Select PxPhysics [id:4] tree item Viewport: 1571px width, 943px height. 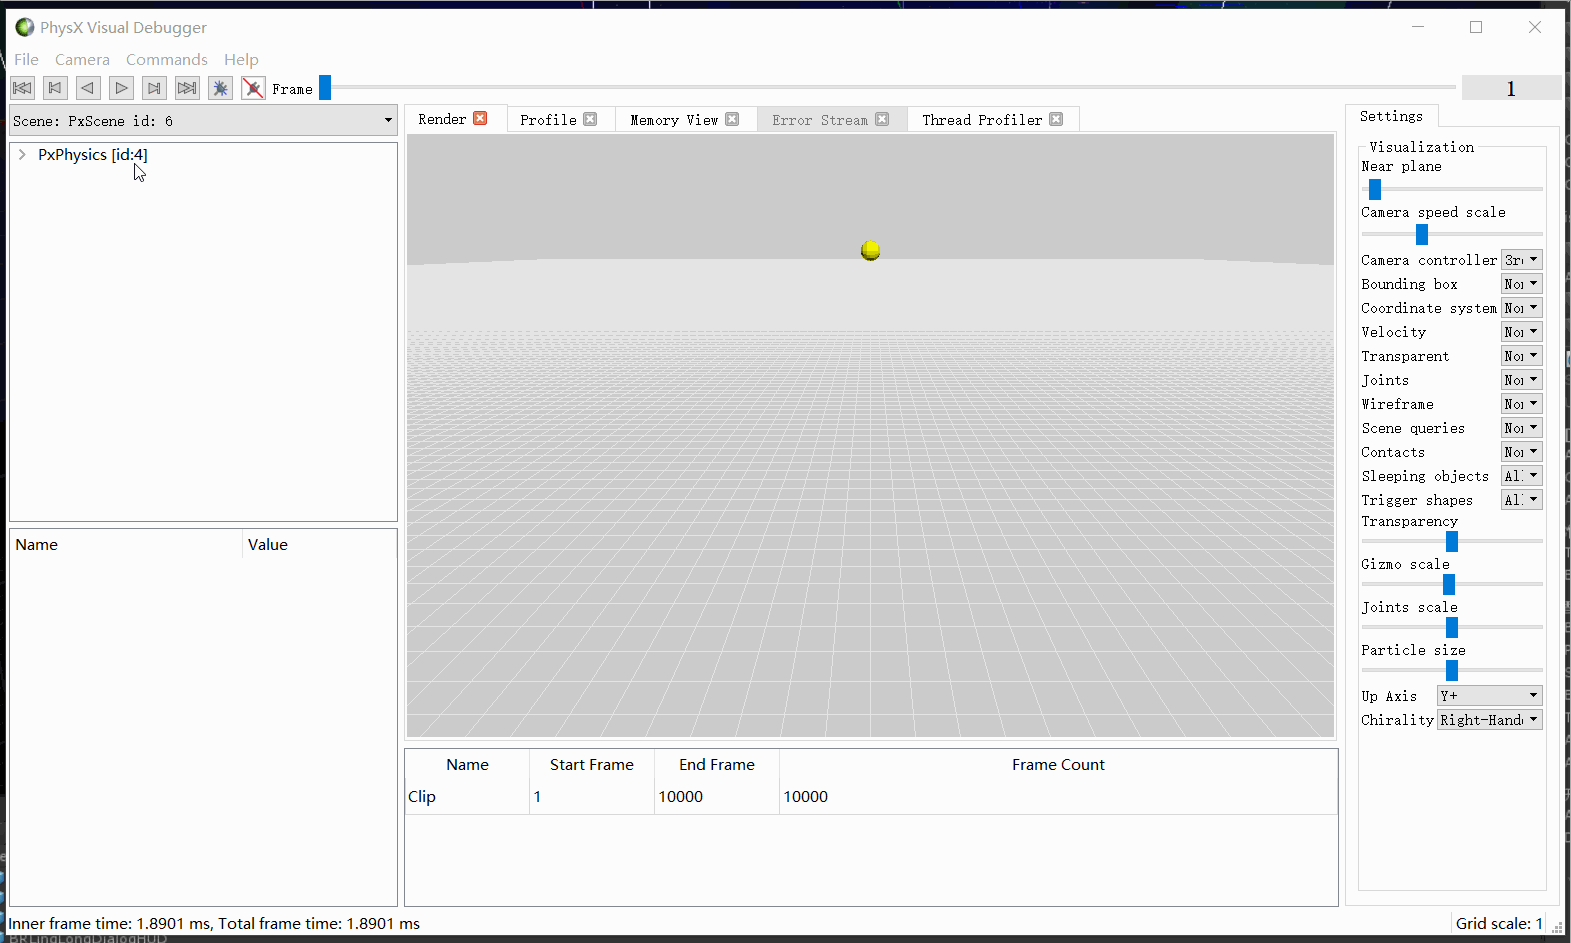[x=93, y=155]
